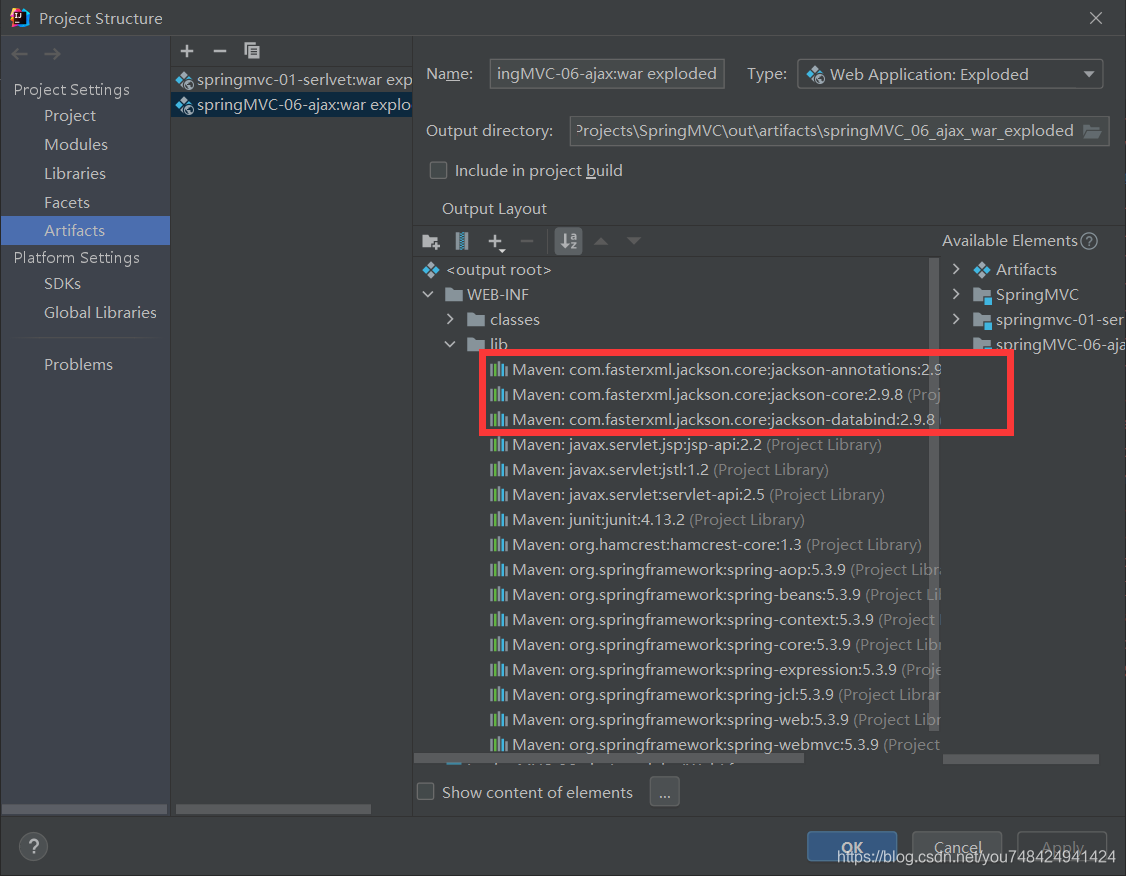Viewport: 1126px width, 876px height.
Task: Collapse the WEB-INF tree node
Action: coord(428,294)
